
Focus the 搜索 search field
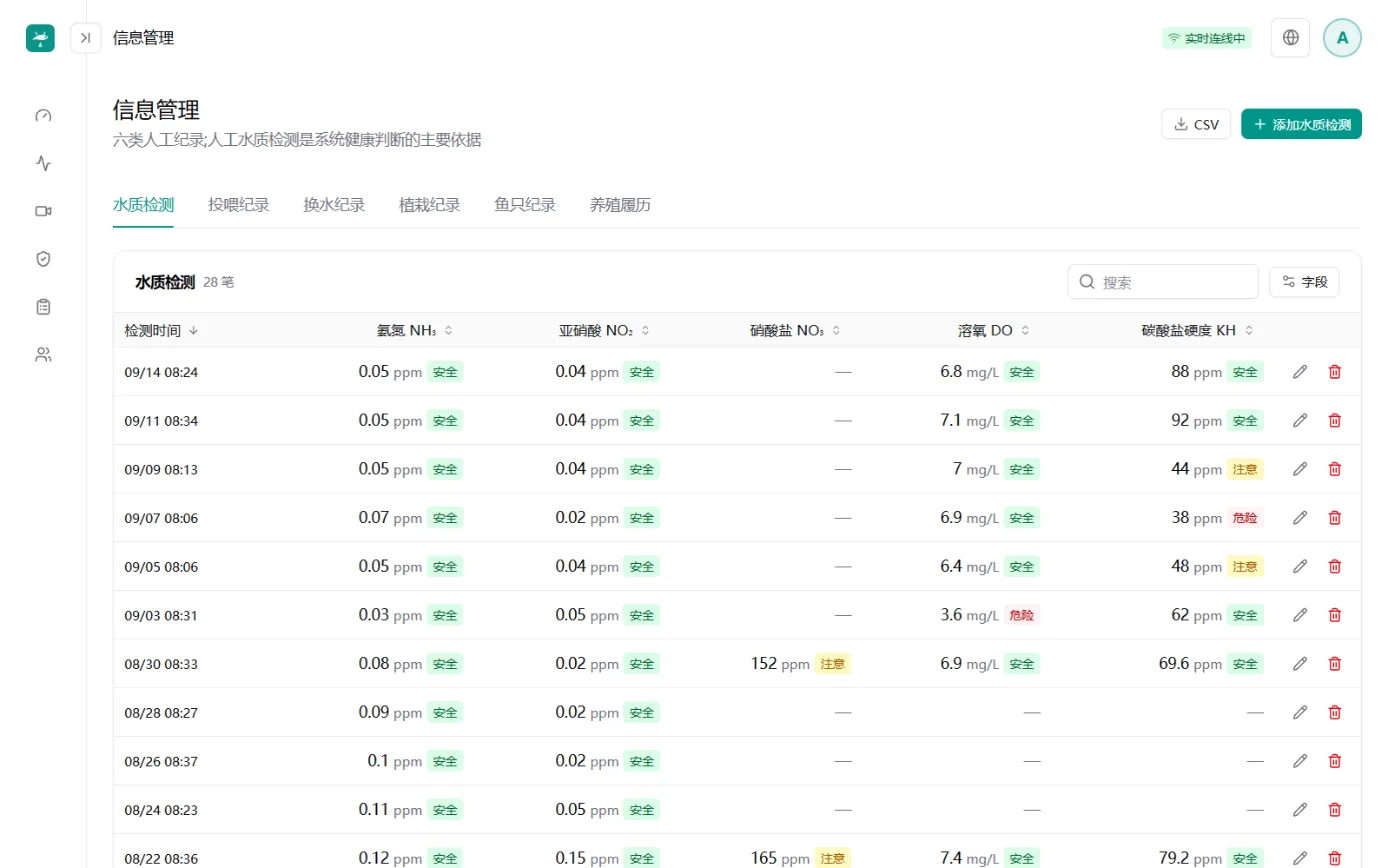tap(1163, 282)
